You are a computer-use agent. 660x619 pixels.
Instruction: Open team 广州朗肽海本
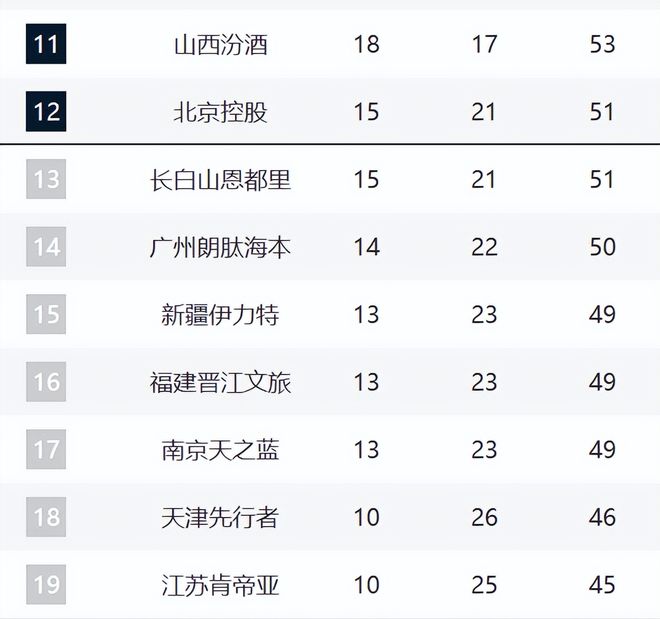tap(220, 247)
